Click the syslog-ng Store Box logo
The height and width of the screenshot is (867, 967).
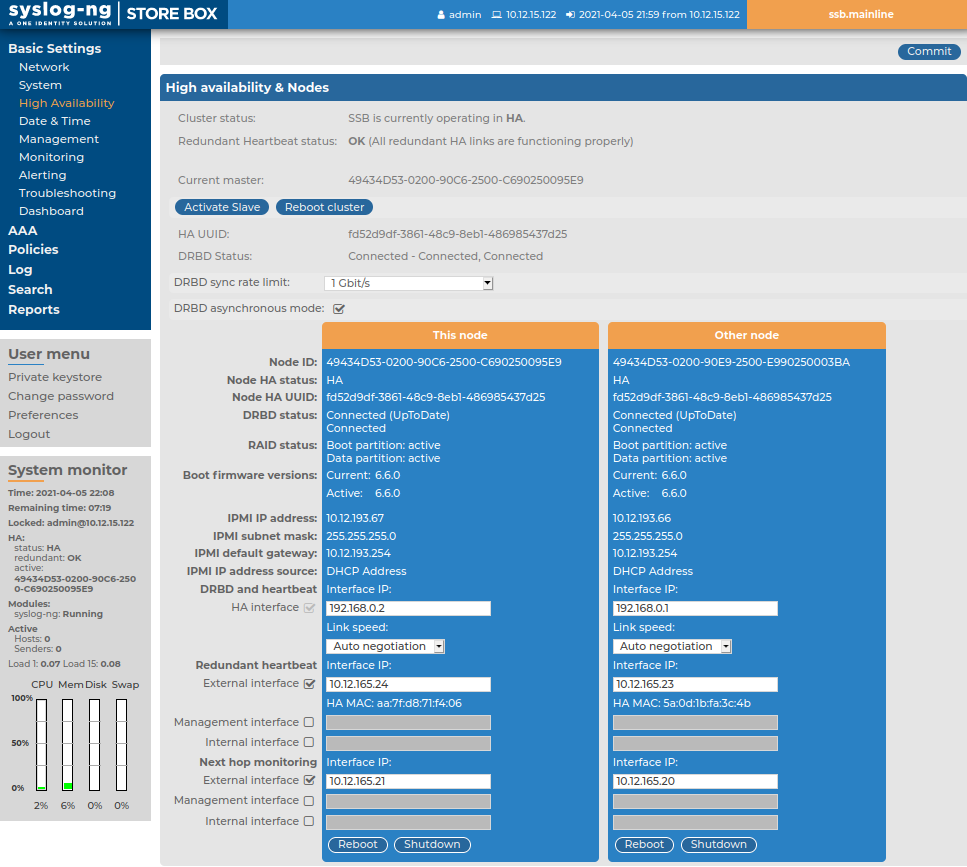(114, 14)
